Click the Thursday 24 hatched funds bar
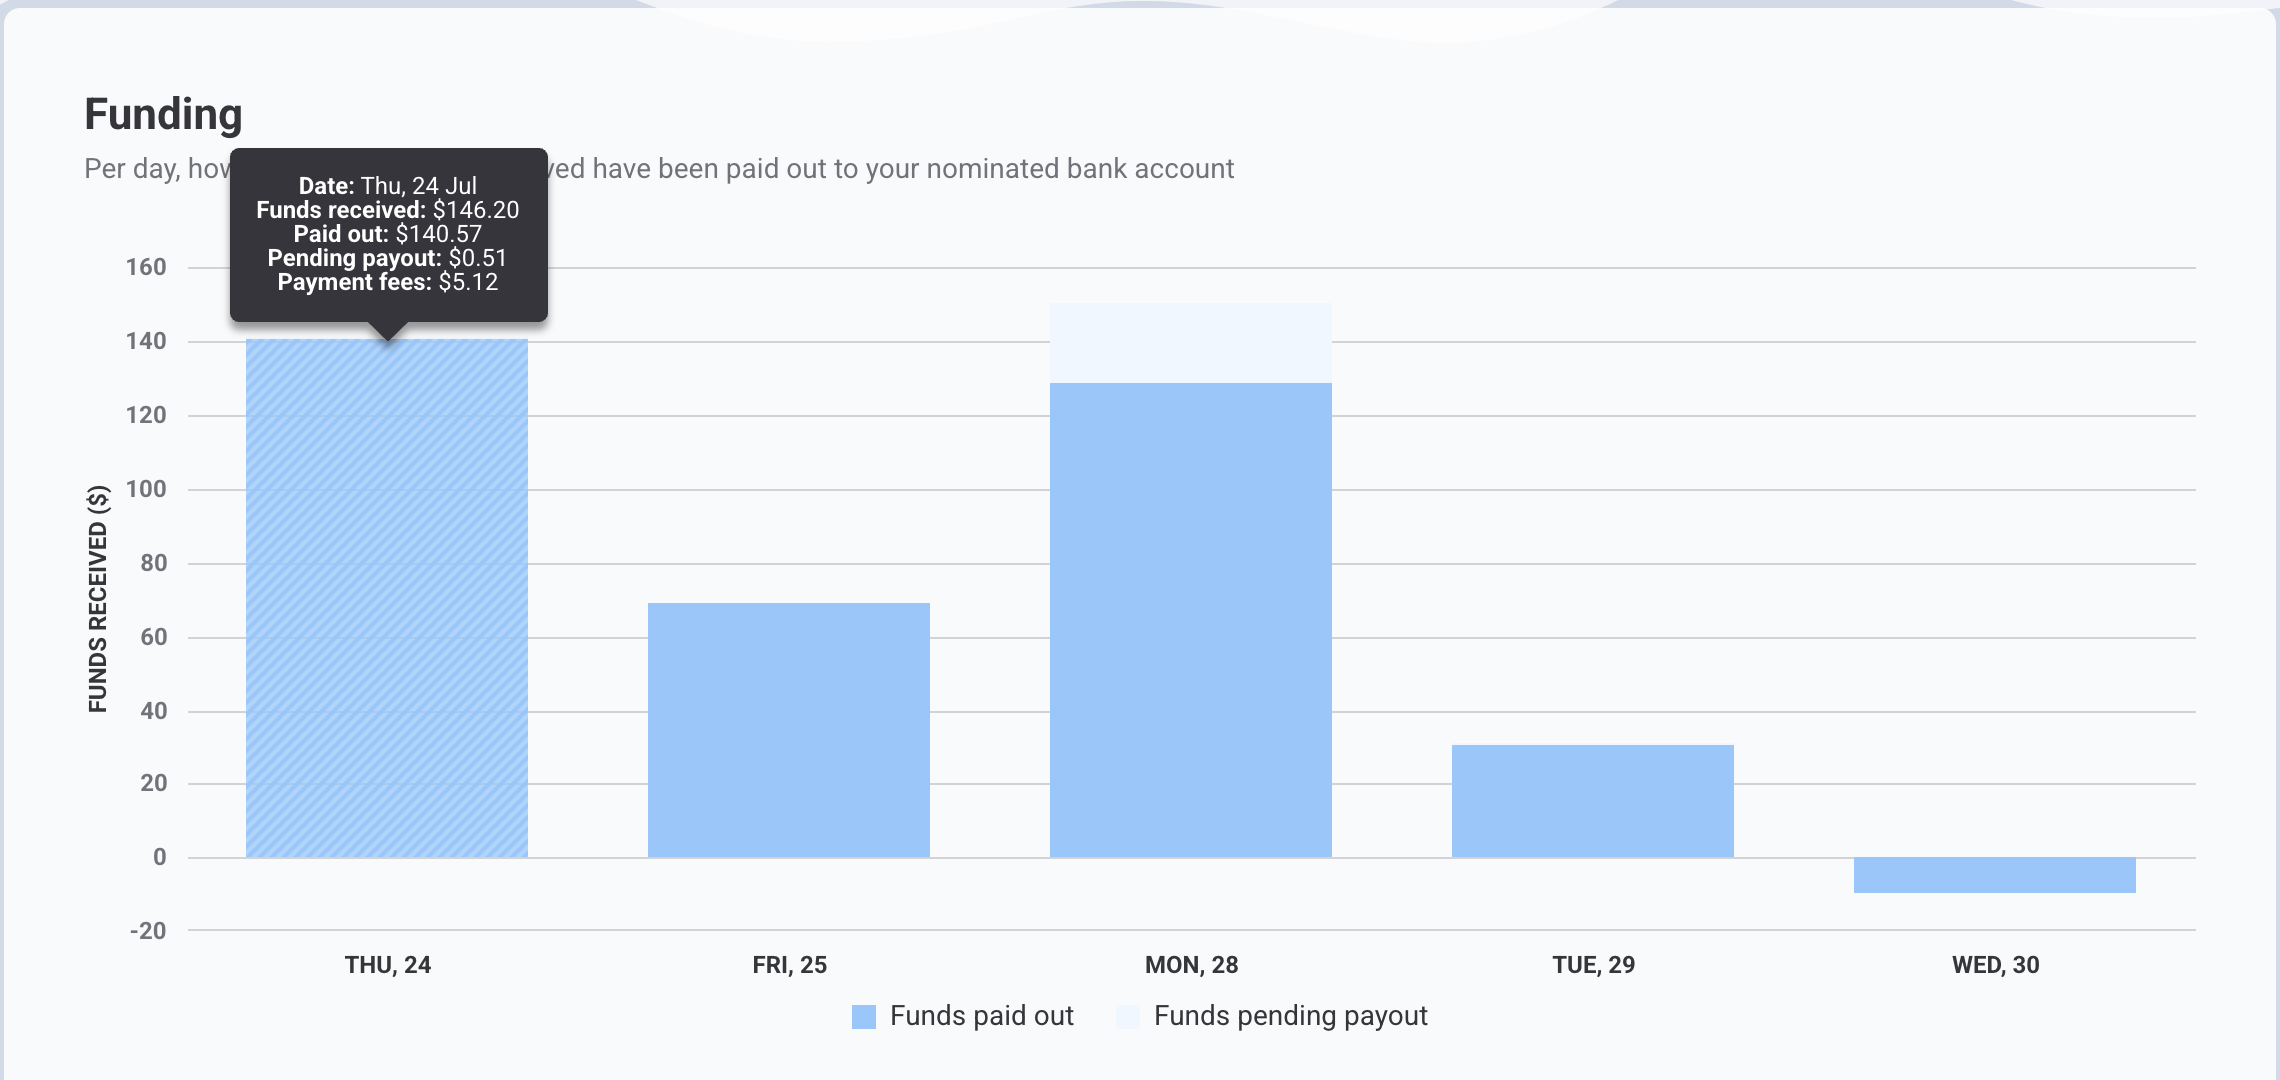2280x1080 pixels. tap(387, 600)
